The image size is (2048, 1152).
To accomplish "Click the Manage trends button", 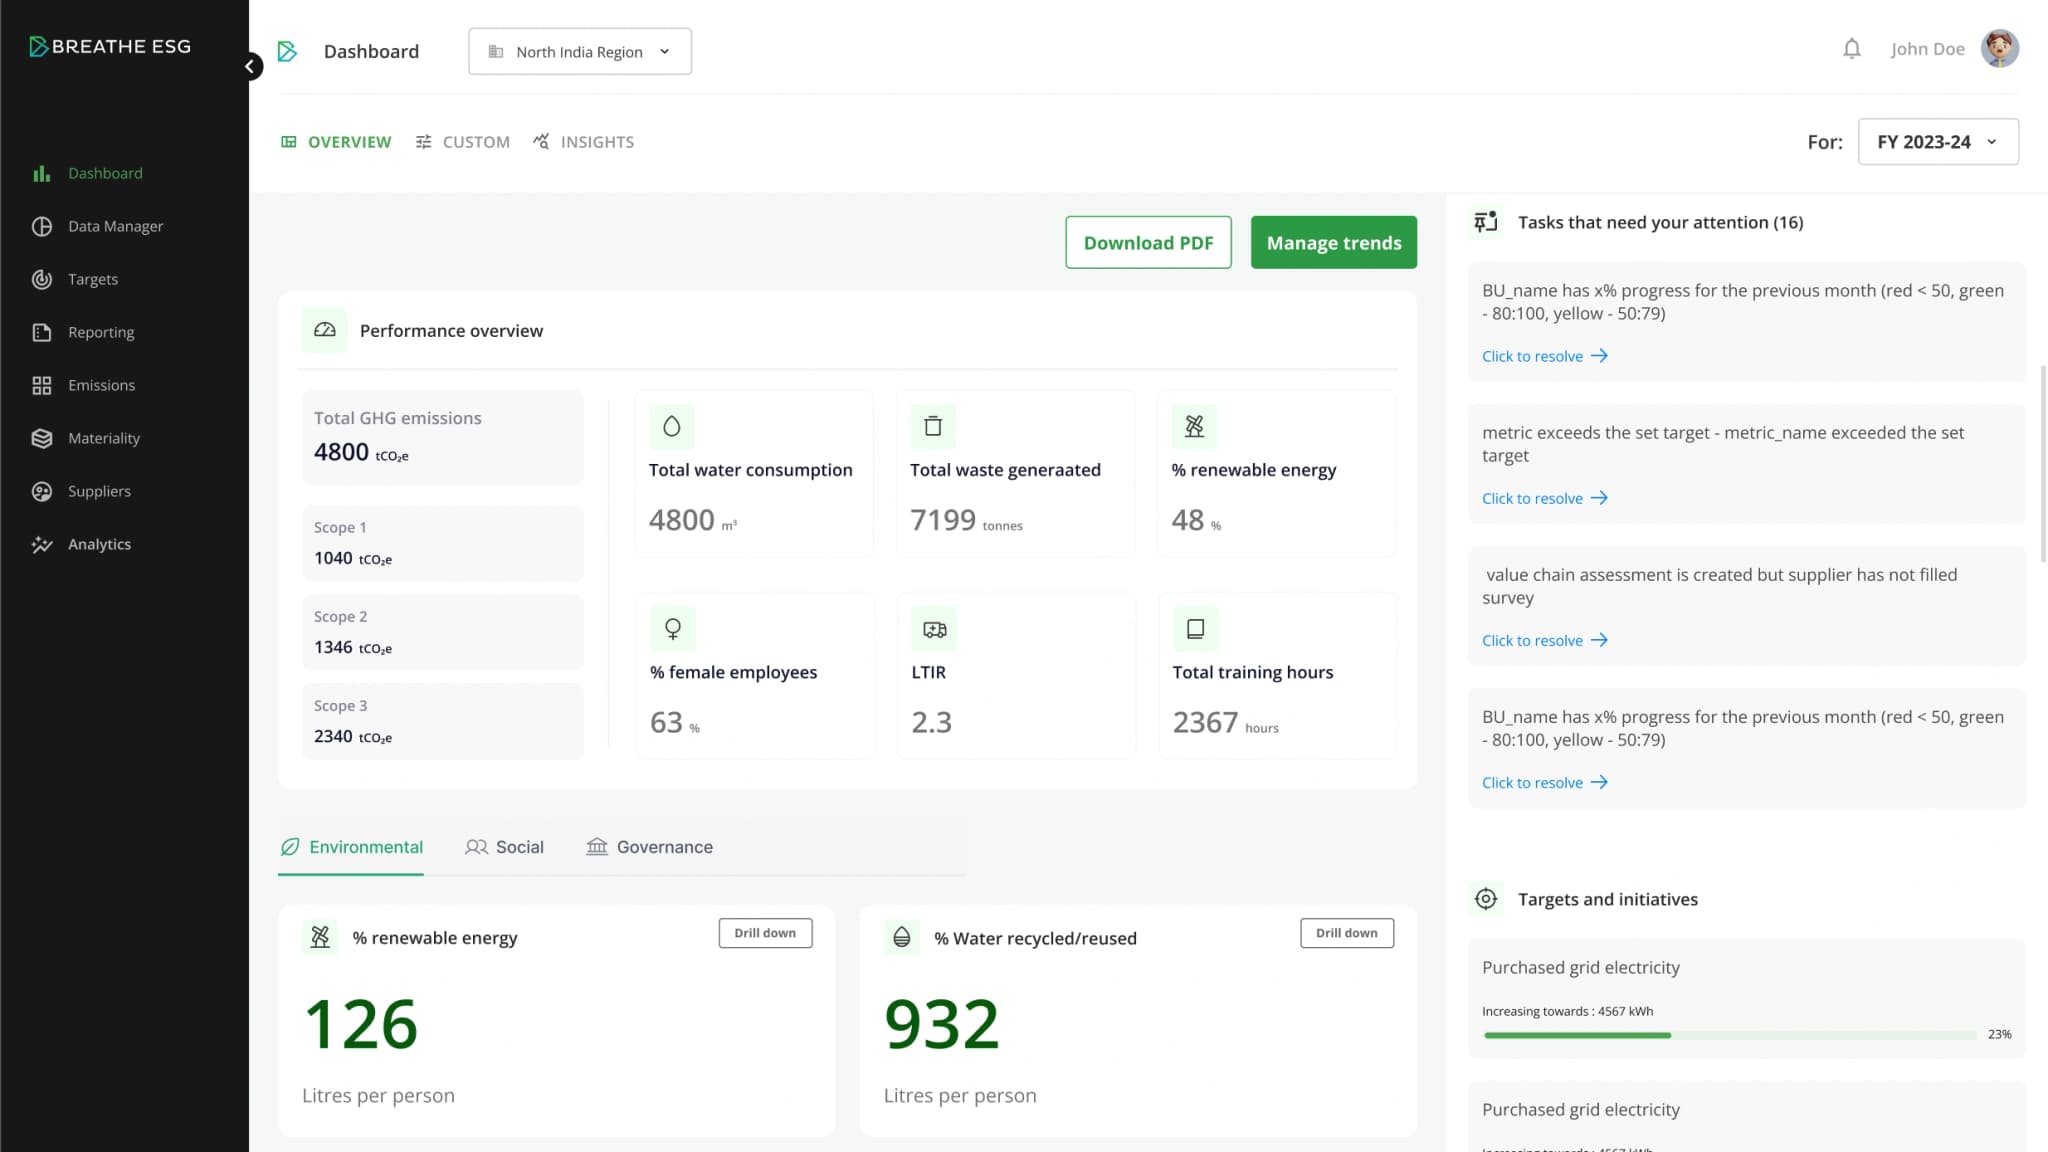I will tap(1333, 243).
